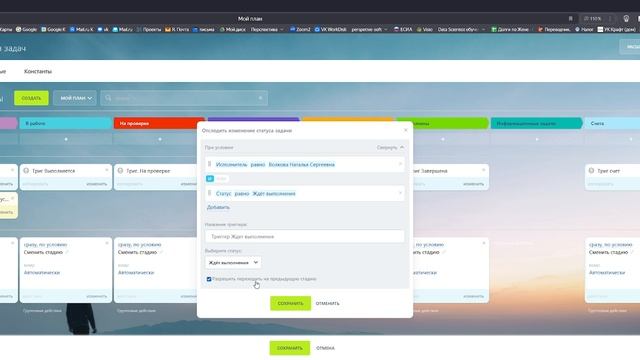This screenshot has height=360, width=640.
Task: Switch to the Константы tab
Action: [38, 71]
